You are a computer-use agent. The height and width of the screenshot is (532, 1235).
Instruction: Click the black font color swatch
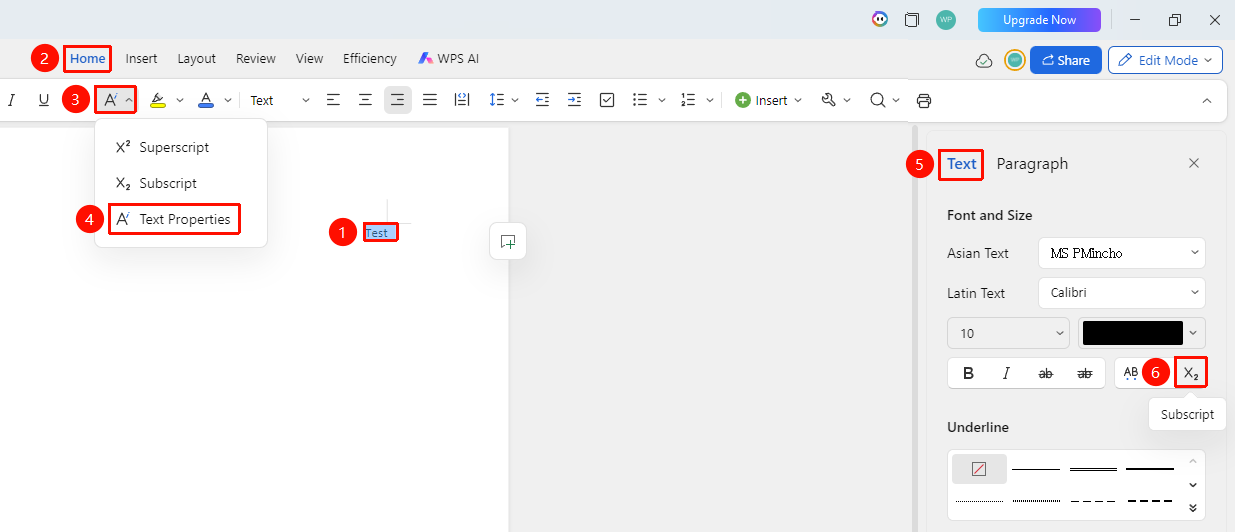(x=1133, y=333)
